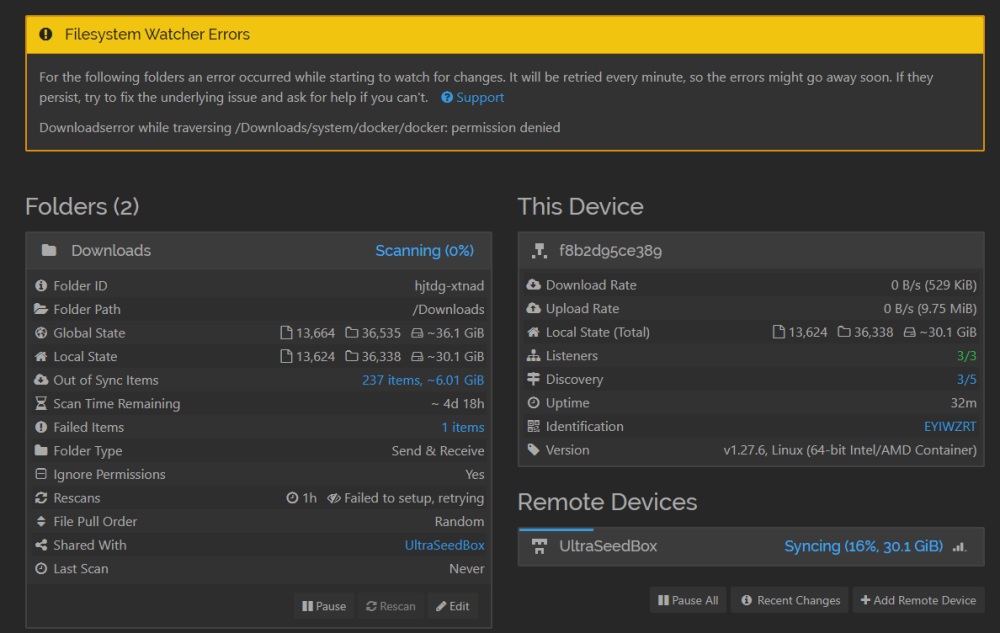View the 1 failed items link
The image size is (1000, 633).
[x=462, y=428]
